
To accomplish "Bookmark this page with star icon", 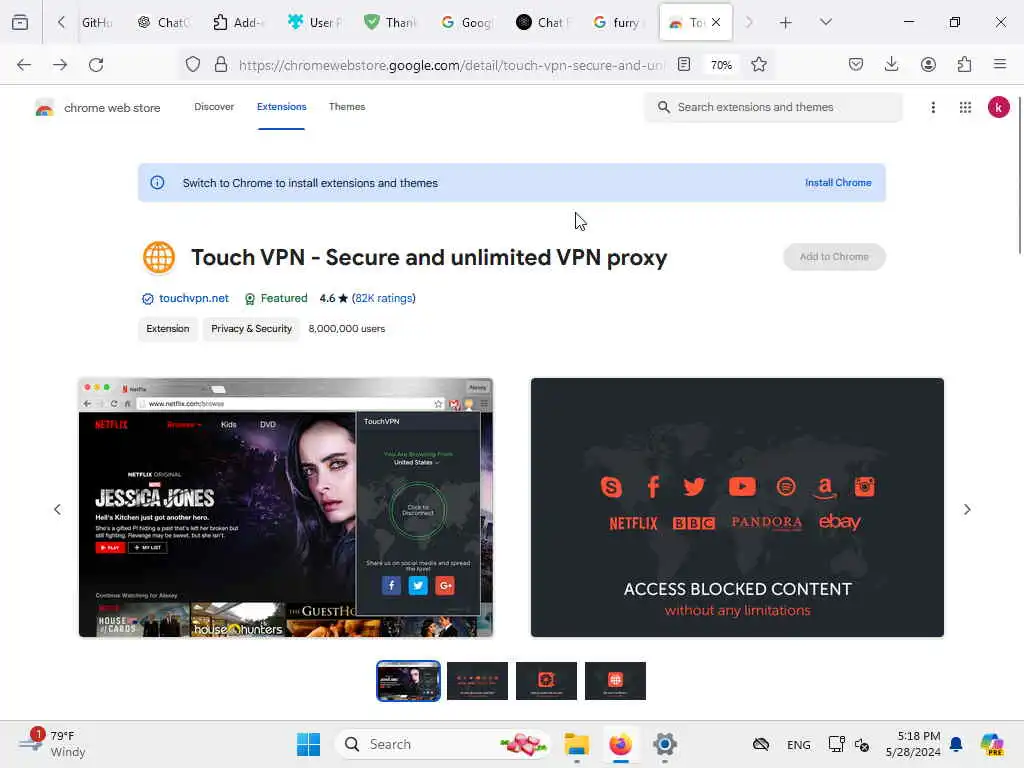I will click(758, 65).
